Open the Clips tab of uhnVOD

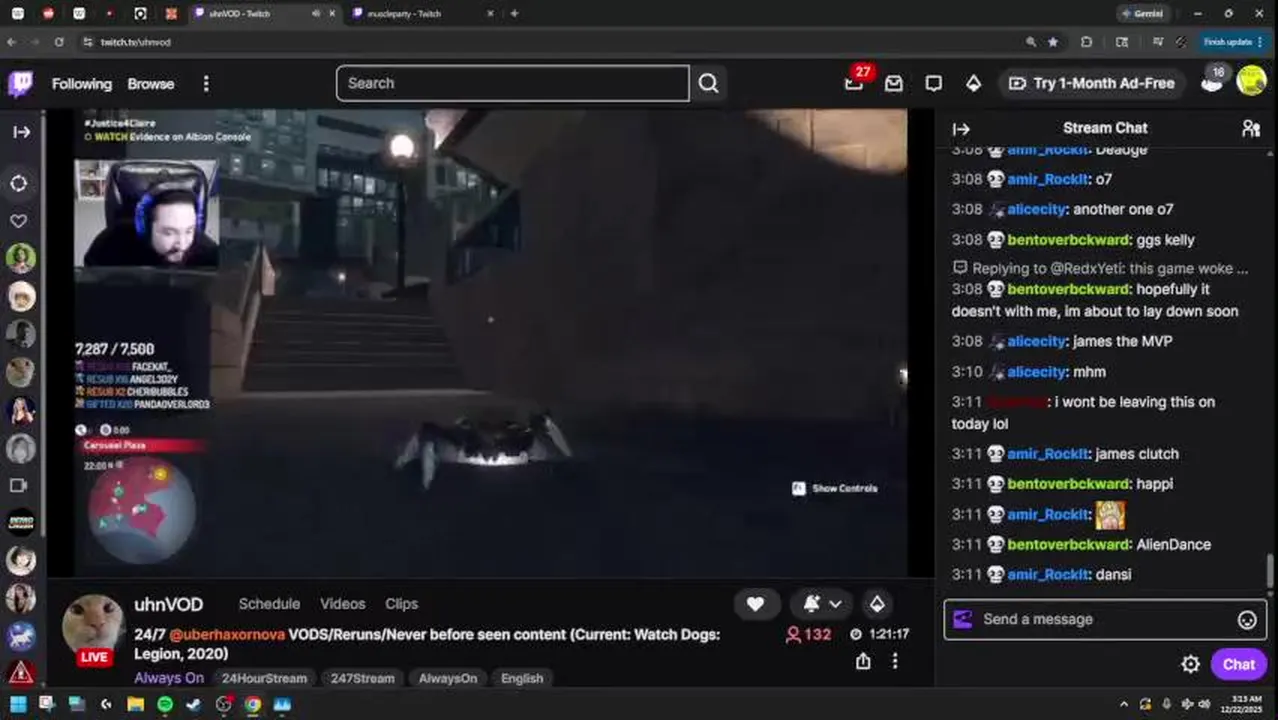click(x=401, y=604)
